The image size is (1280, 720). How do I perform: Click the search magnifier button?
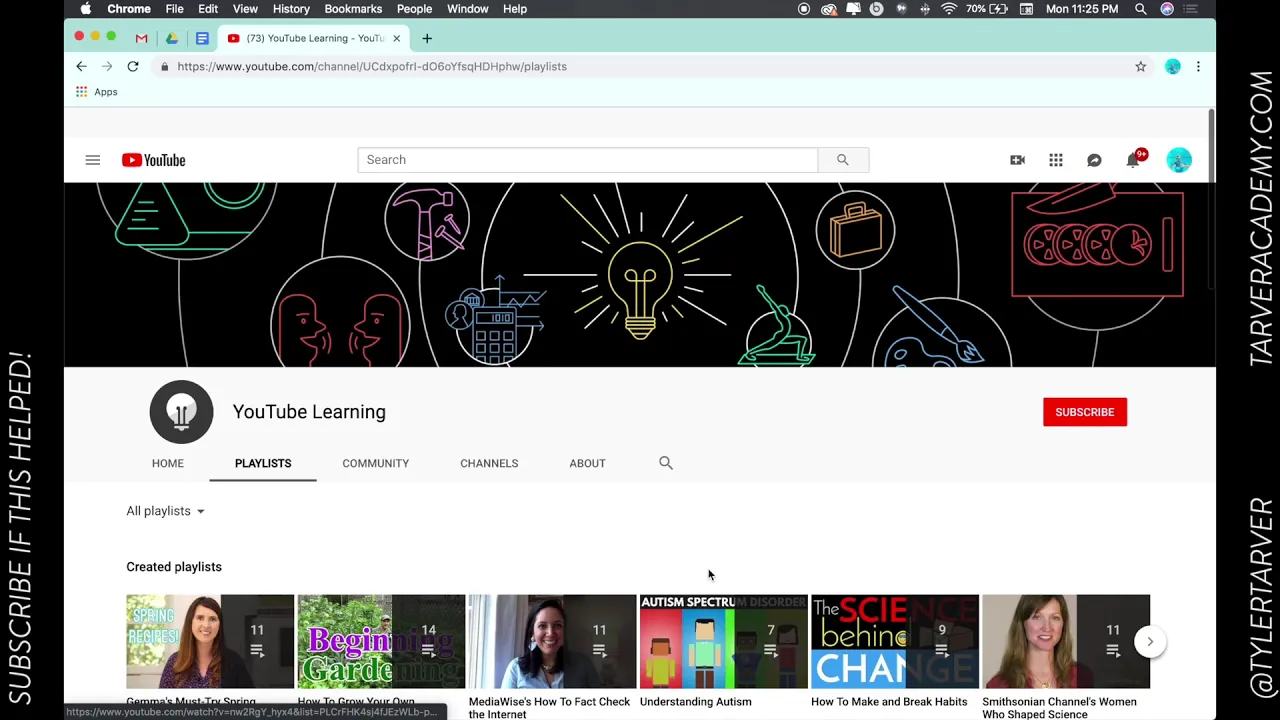(843, 160)
